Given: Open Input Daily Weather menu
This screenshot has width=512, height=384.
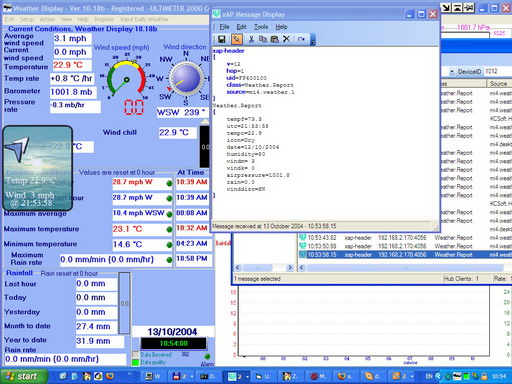Looking at the screenshot, I should [x=144, y=19].
